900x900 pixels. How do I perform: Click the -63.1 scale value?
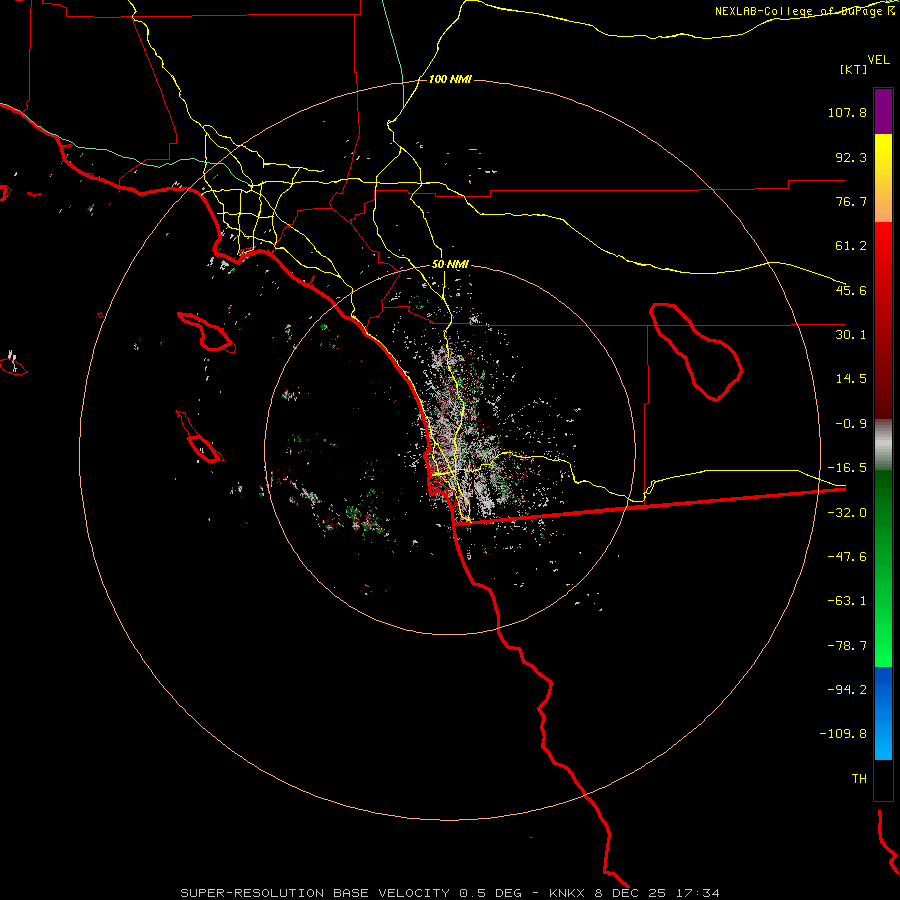pyautogui.click(x=847, y=601)
